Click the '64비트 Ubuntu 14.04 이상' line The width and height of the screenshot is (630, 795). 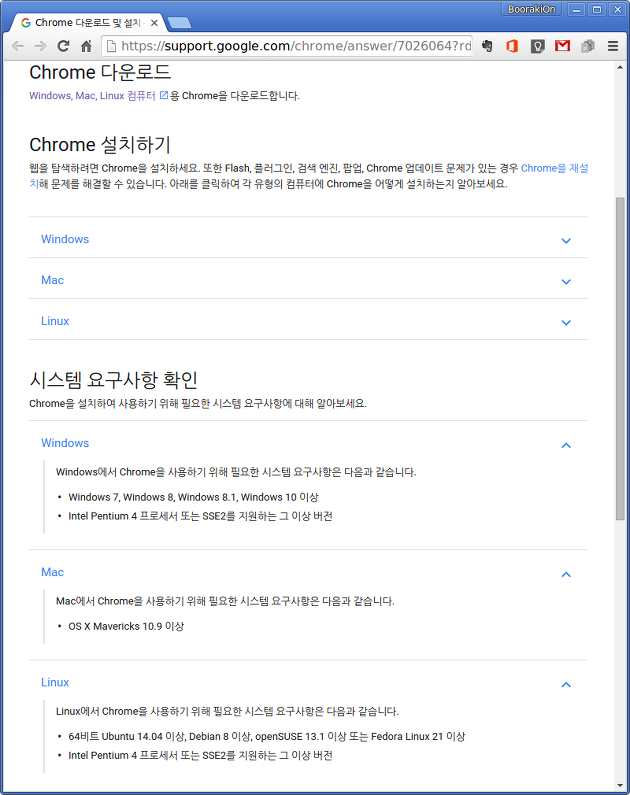tap(267, 737)
